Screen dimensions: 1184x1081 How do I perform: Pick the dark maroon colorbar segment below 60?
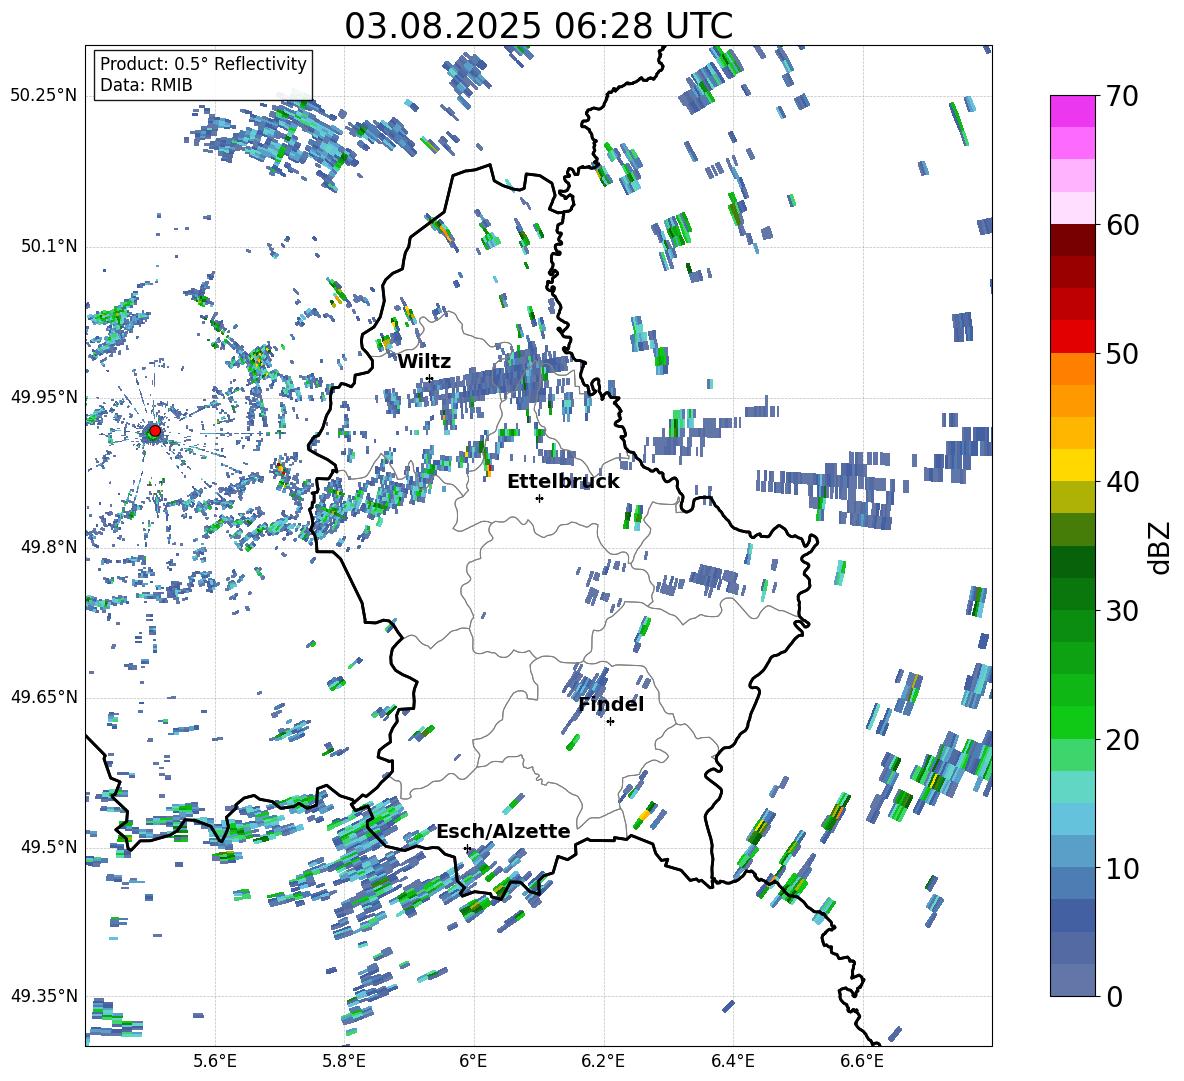(x=1072, y=240)
